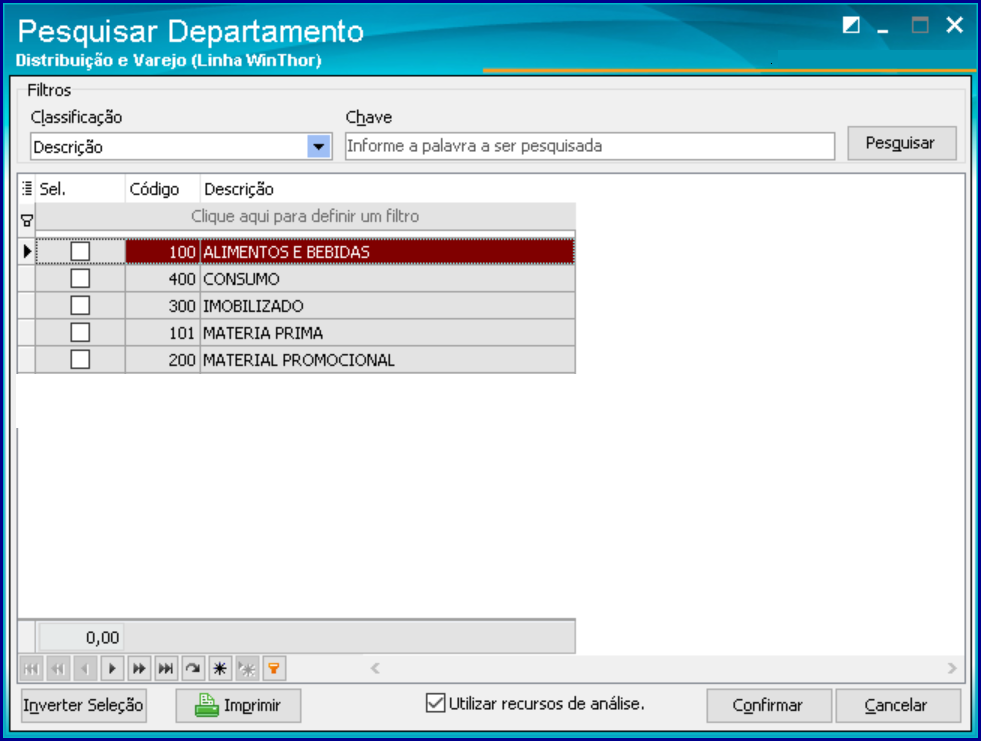The height and width of the screenshot is (741, 981).
Task: Click horizontal scrollbar right arrow
Action: (952, 668)
